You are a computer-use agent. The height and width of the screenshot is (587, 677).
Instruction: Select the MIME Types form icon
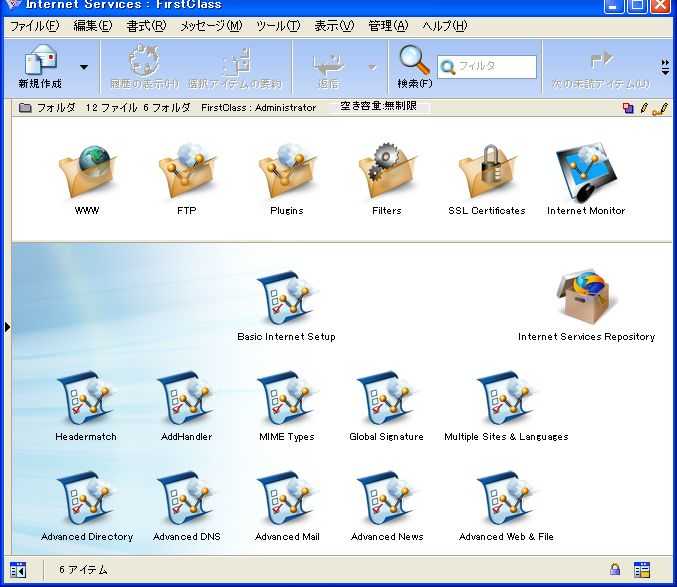pyautogui.click(x=287, y=399)
